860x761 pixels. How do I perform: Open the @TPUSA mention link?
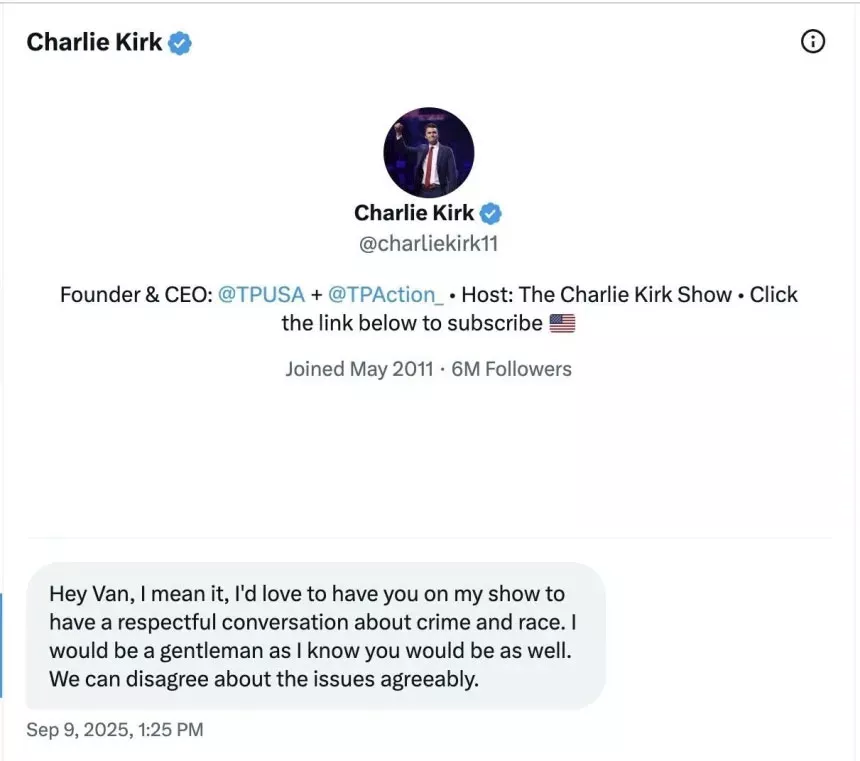pos(261,295)
